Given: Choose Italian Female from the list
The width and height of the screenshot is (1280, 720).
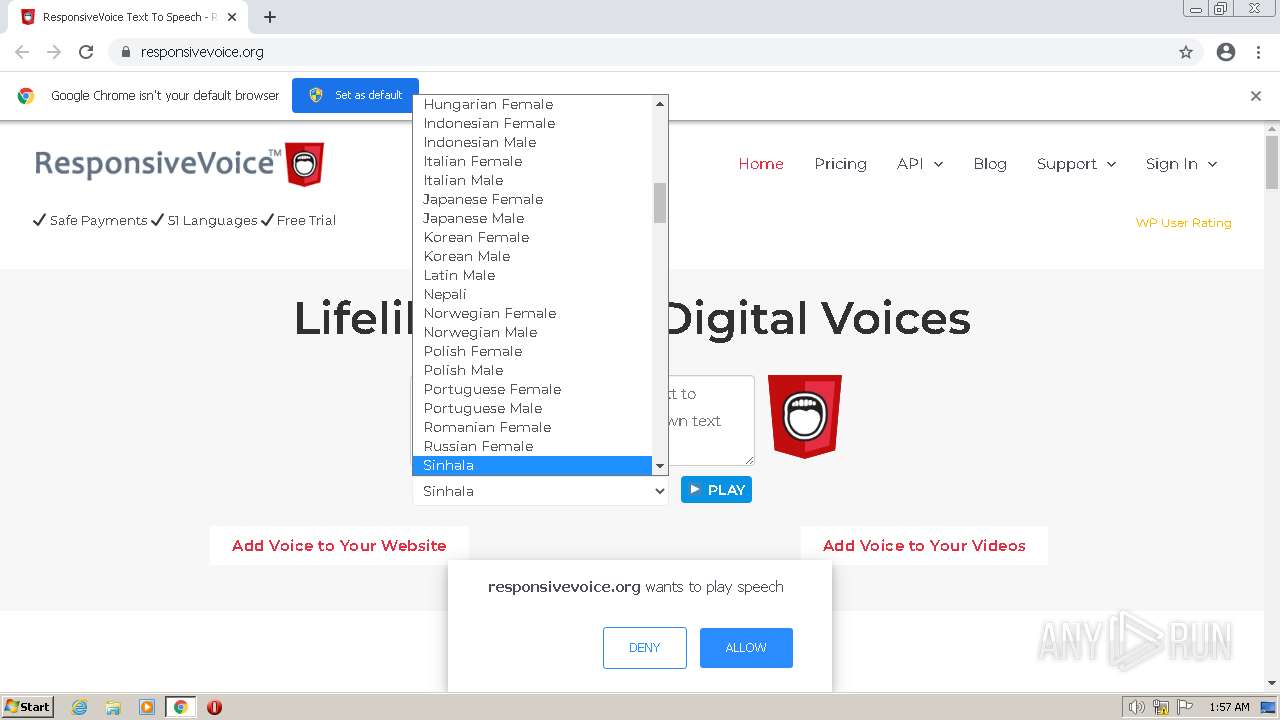Looking at the screenshot, I should (533, 161).
